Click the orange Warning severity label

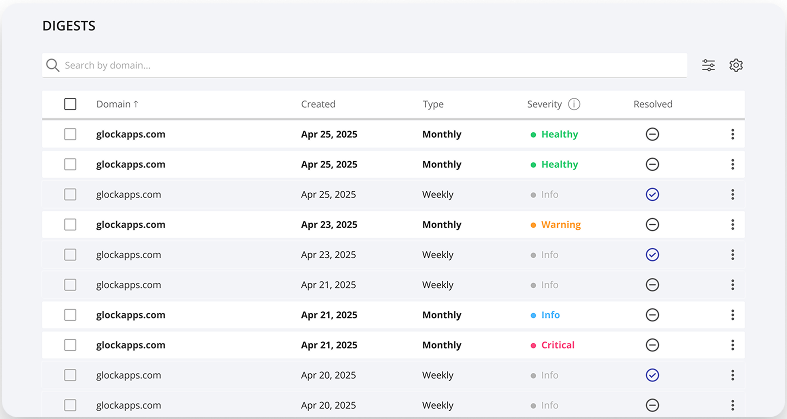(x=560, y=225)
